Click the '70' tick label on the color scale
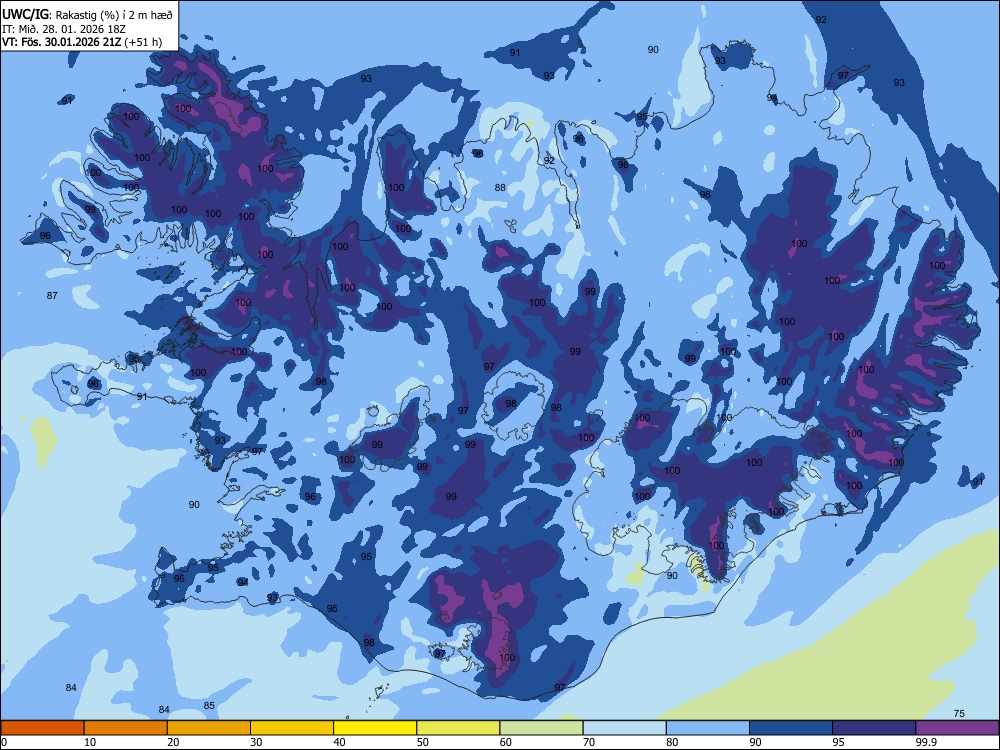The height and width of the screenshot is (750, 1000). pos(589,742)
